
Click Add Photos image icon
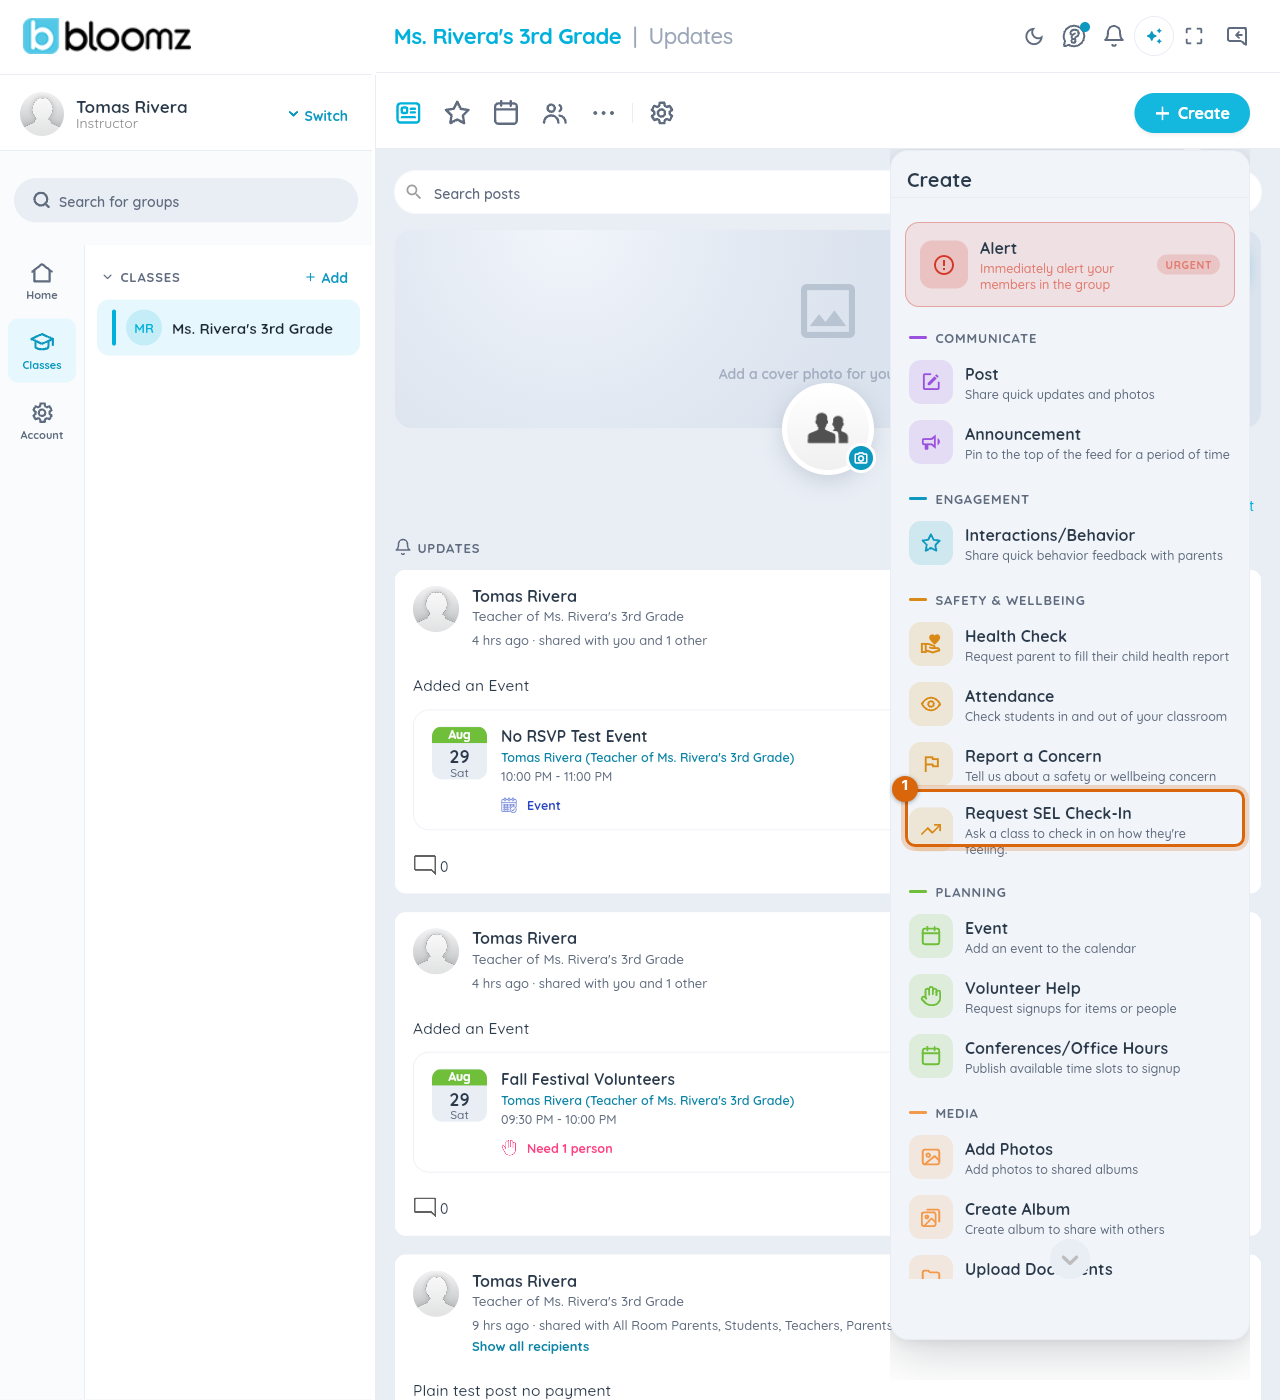tap(931, 1158)
